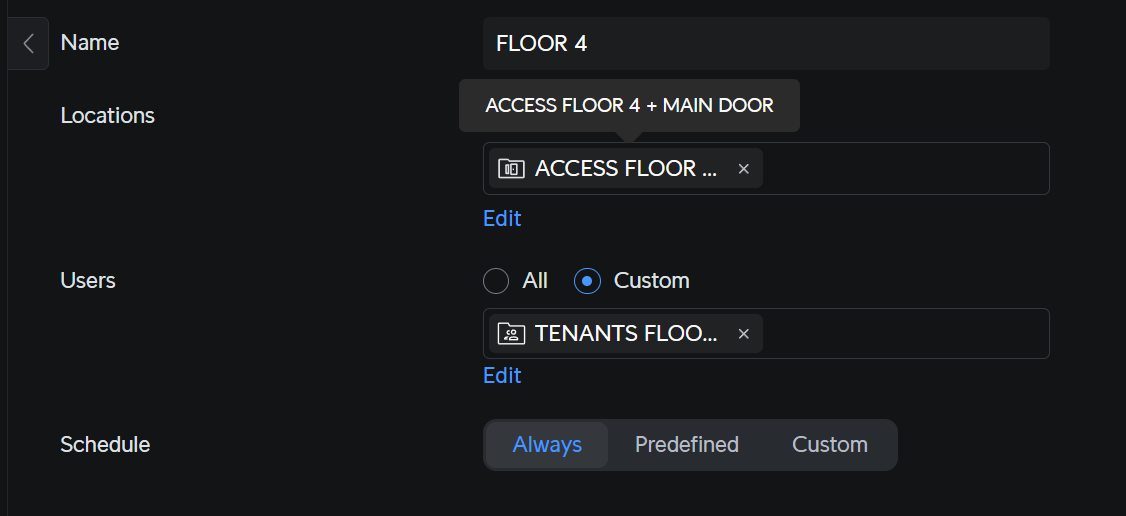Open Edit link under Locations
Screen dimensions: 1126x516
pyautogui.click(x=502, y=218)
